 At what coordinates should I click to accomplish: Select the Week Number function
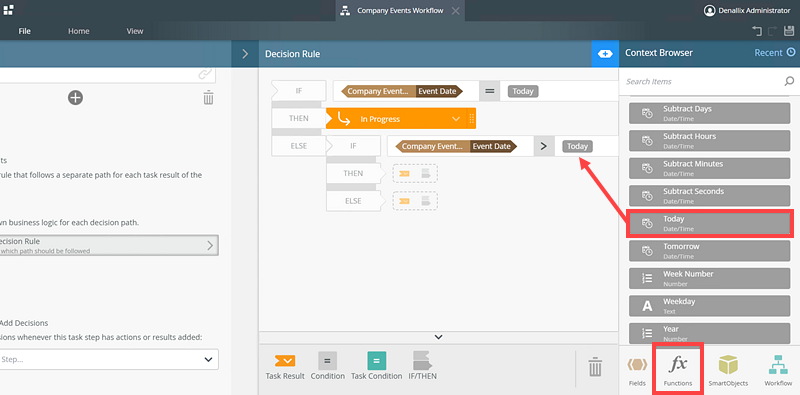point(709,278)
